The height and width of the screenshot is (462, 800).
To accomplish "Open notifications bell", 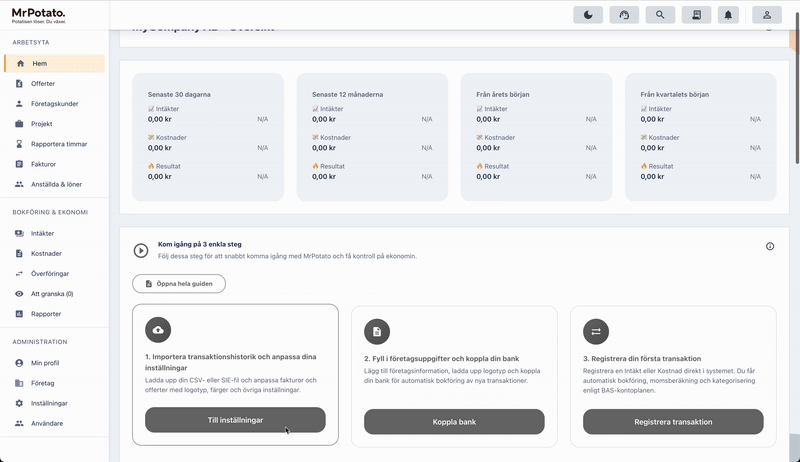I will point(729,14).
